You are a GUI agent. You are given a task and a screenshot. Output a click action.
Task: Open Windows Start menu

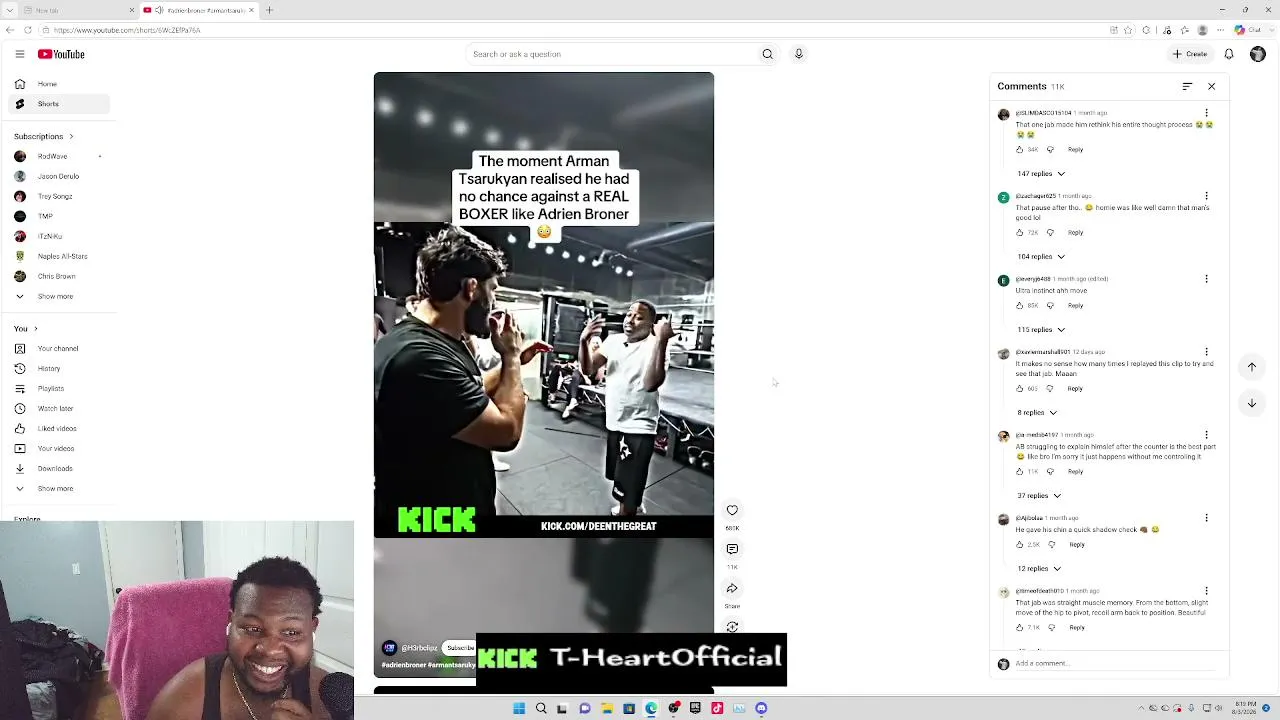pos(519,709)
